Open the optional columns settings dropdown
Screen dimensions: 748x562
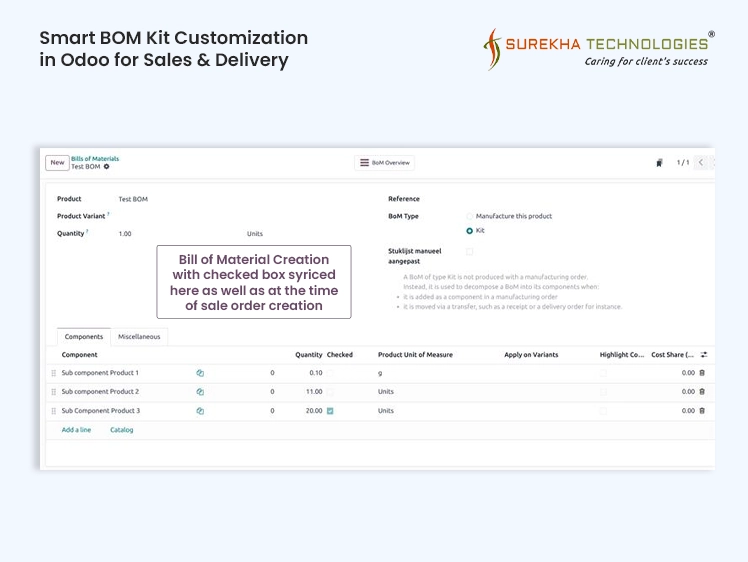[x=704, y=355]
